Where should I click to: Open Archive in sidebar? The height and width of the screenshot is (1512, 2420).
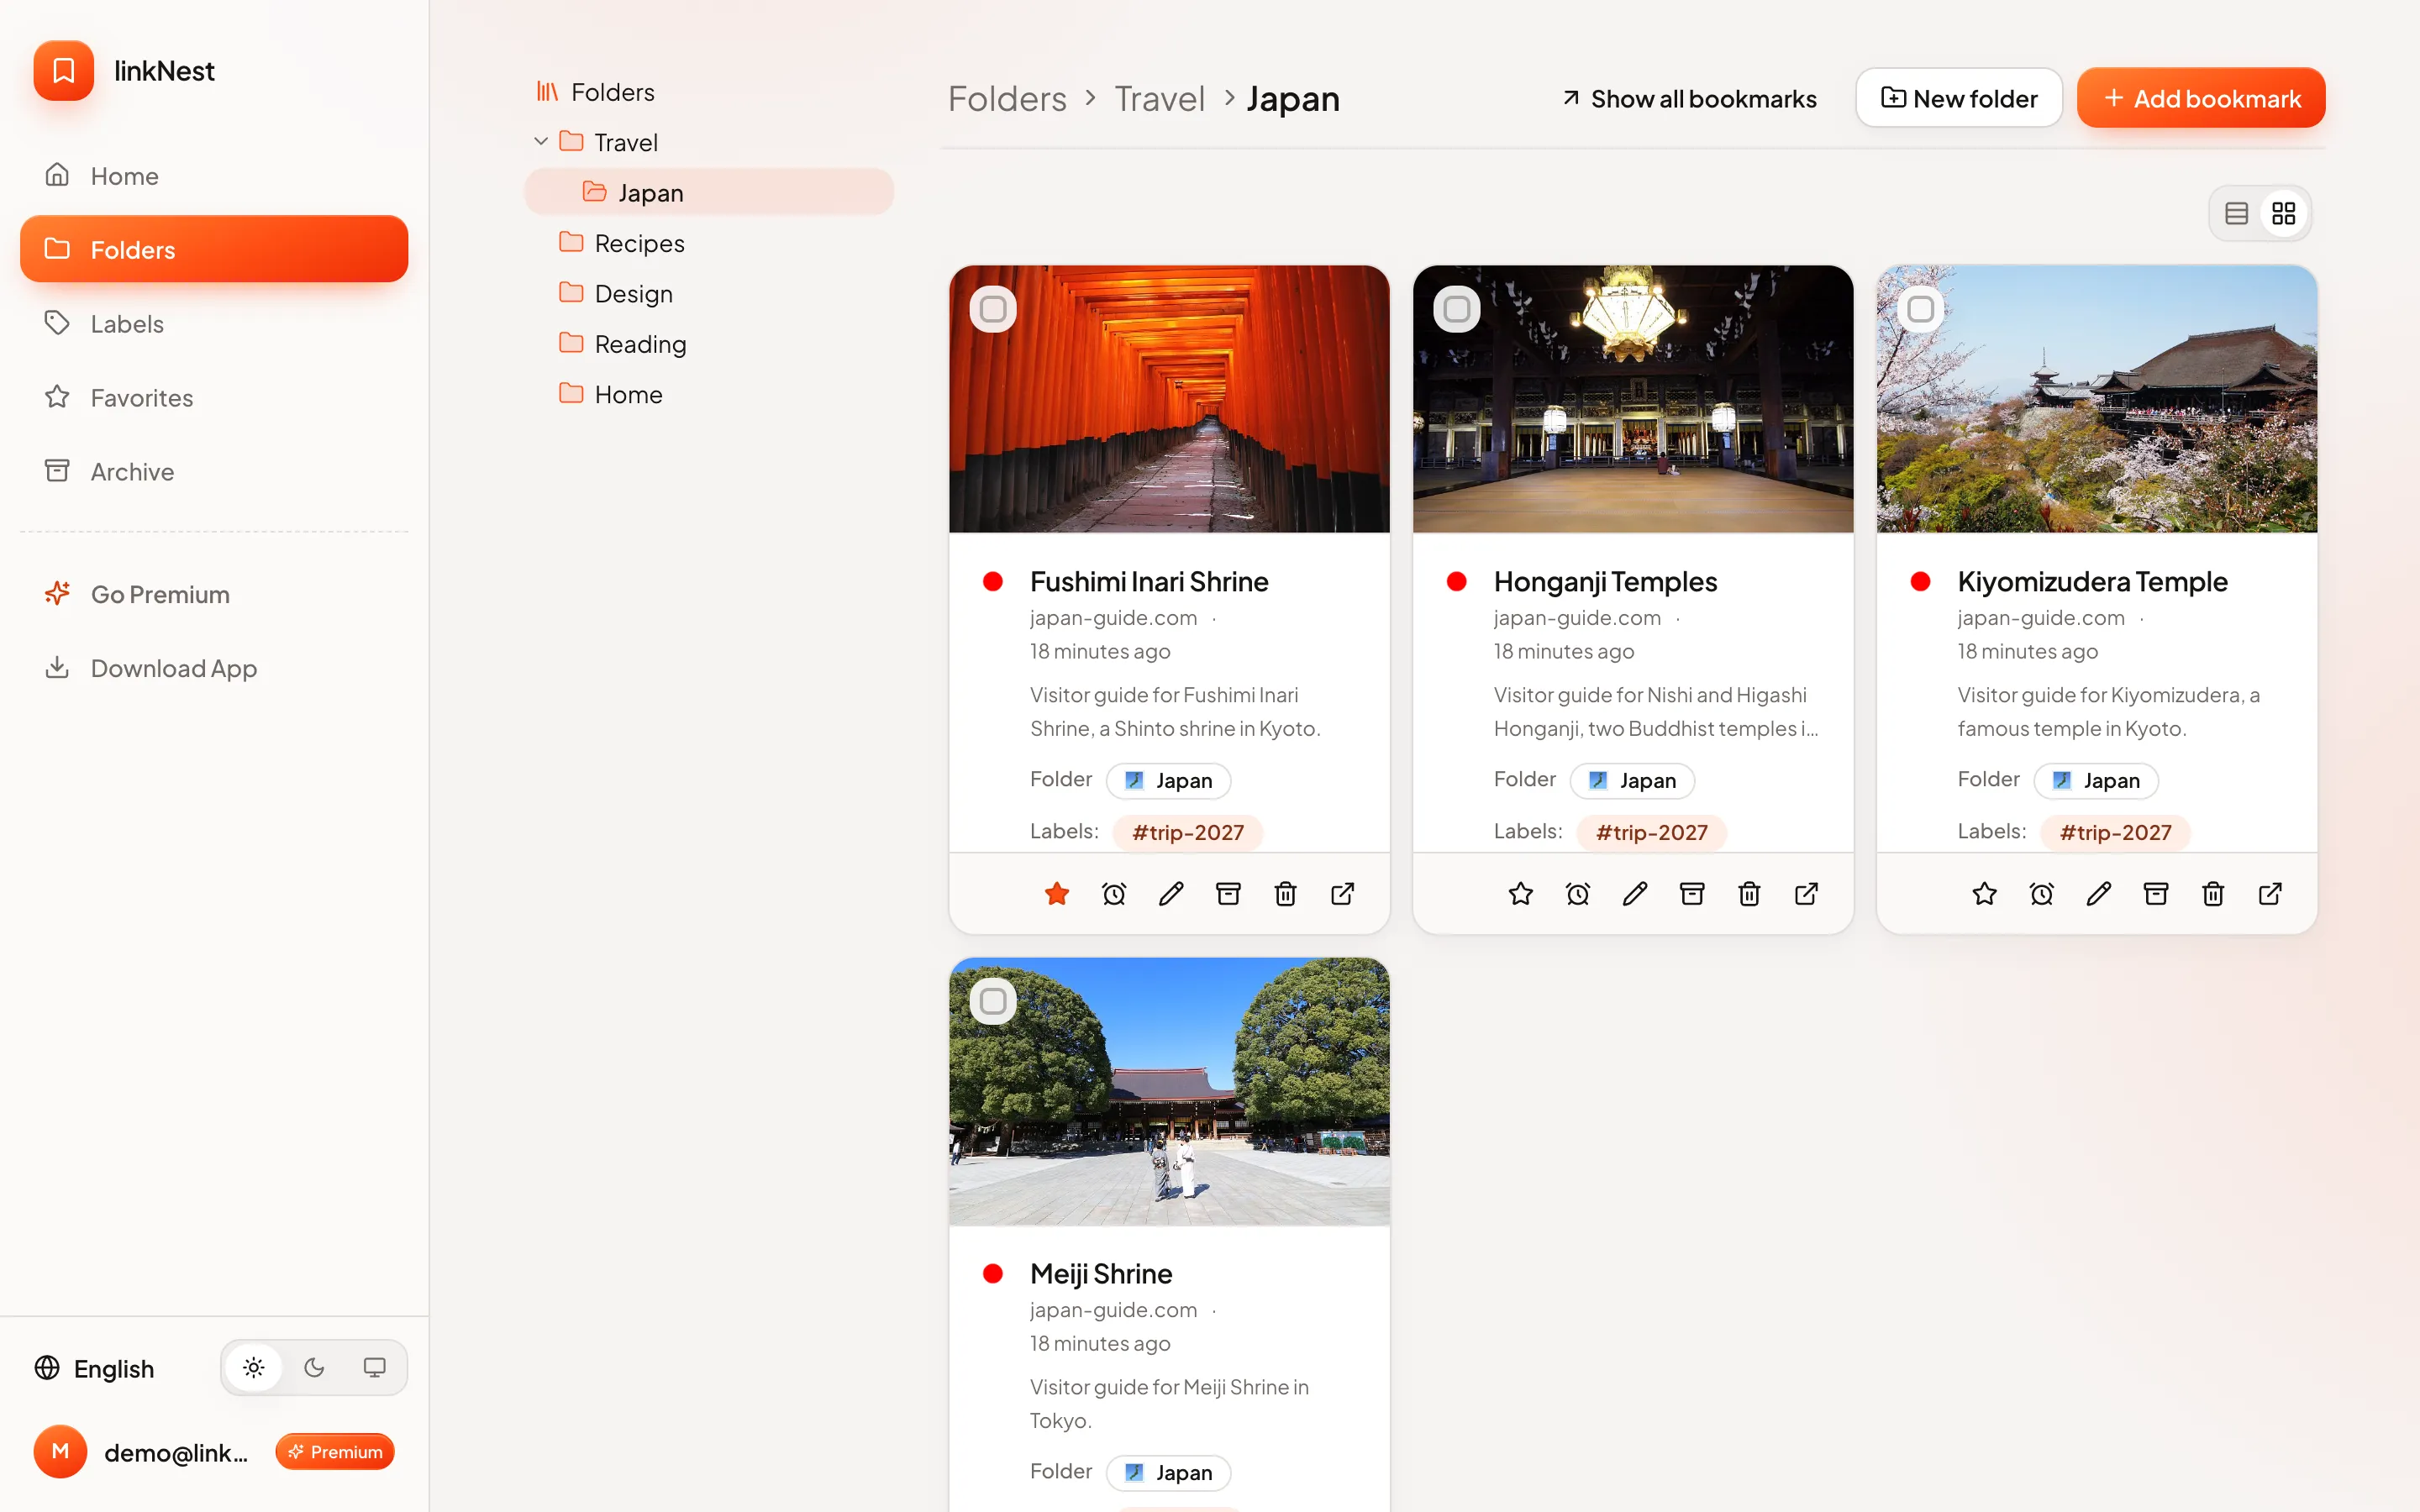point(214,471)
